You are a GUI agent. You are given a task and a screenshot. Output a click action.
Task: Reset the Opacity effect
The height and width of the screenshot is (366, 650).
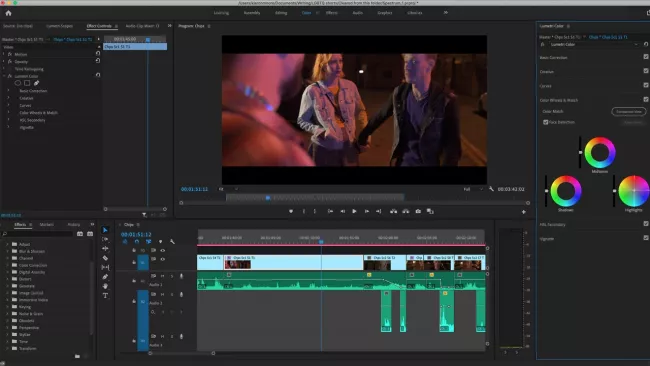click(98, 61)
